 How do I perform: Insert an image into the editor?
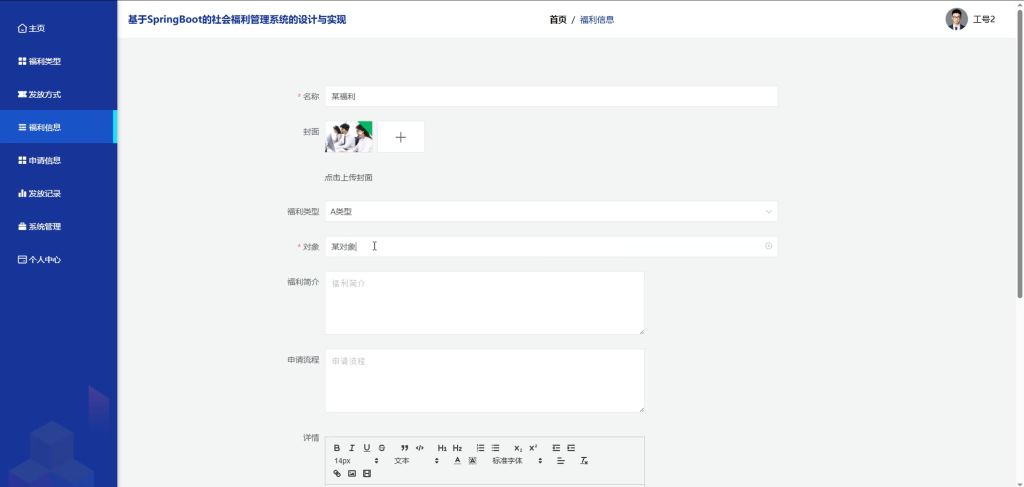click(352, 473)
